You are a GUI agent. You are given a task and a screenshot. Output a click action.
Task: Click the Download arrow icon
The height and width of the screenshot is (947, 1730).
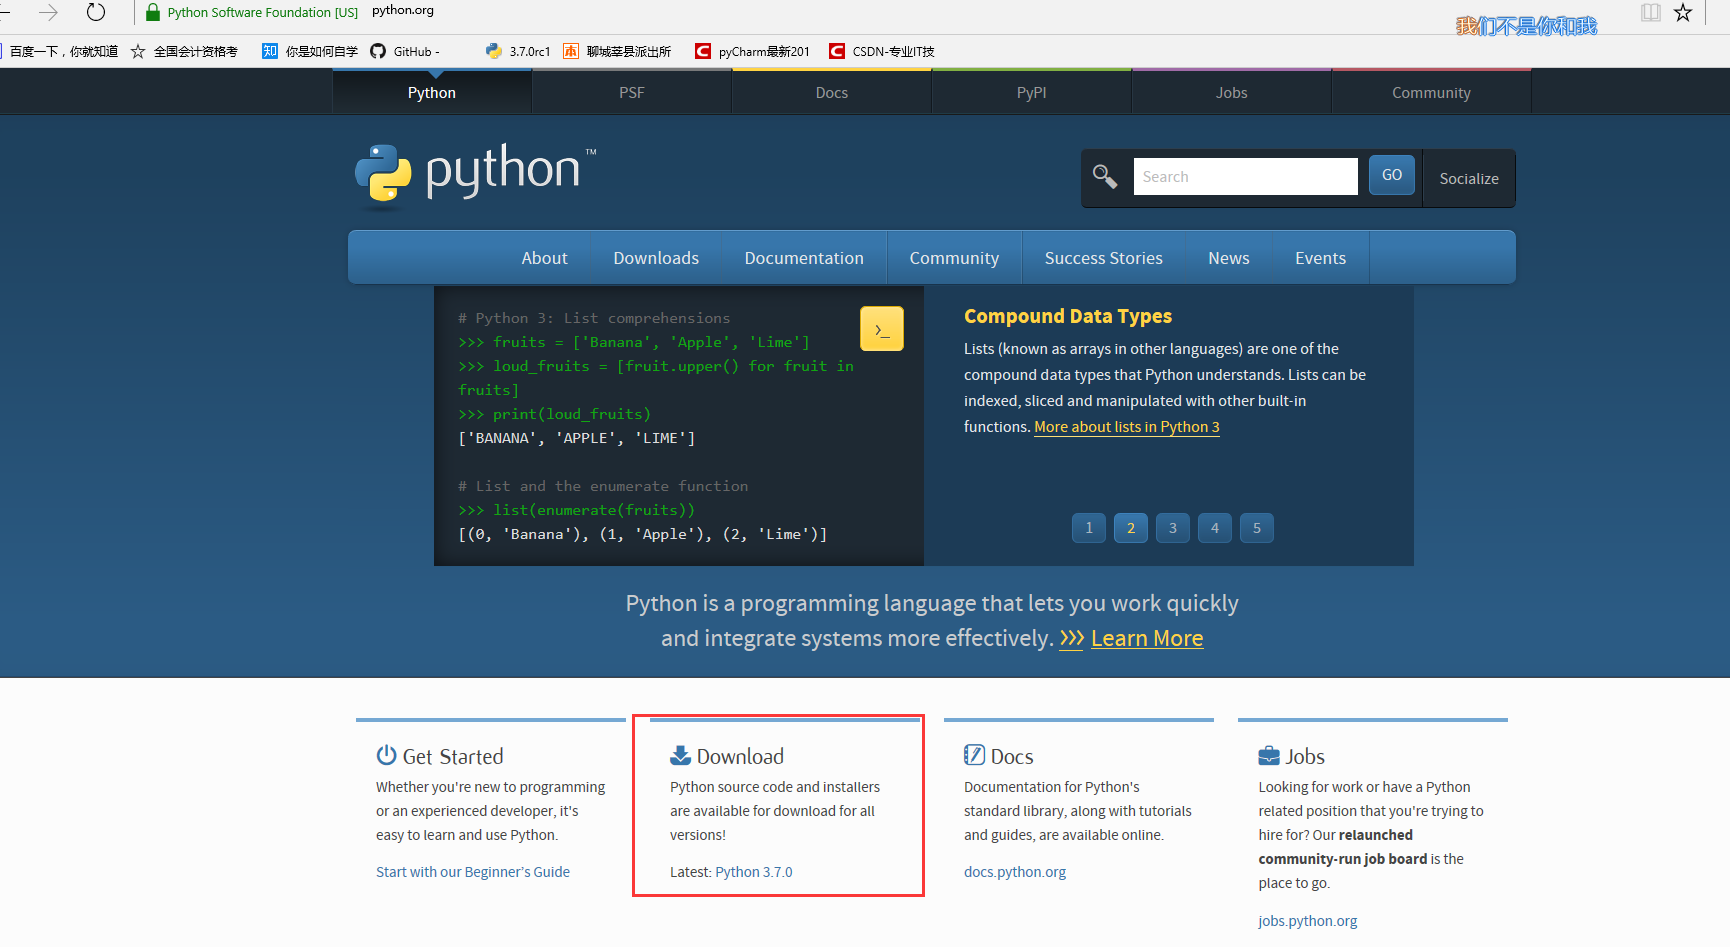pyautogui.click(x=680, y=755)
